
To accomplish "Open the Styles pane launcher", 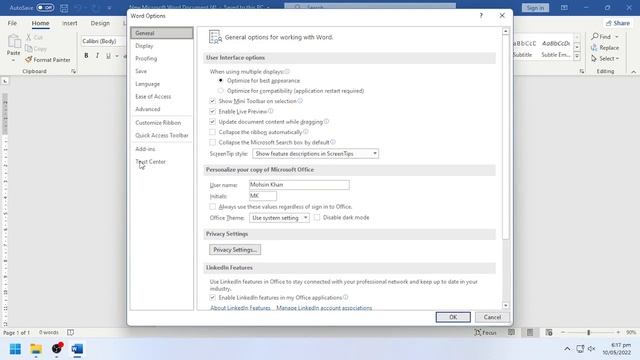I will click(582, 71).
